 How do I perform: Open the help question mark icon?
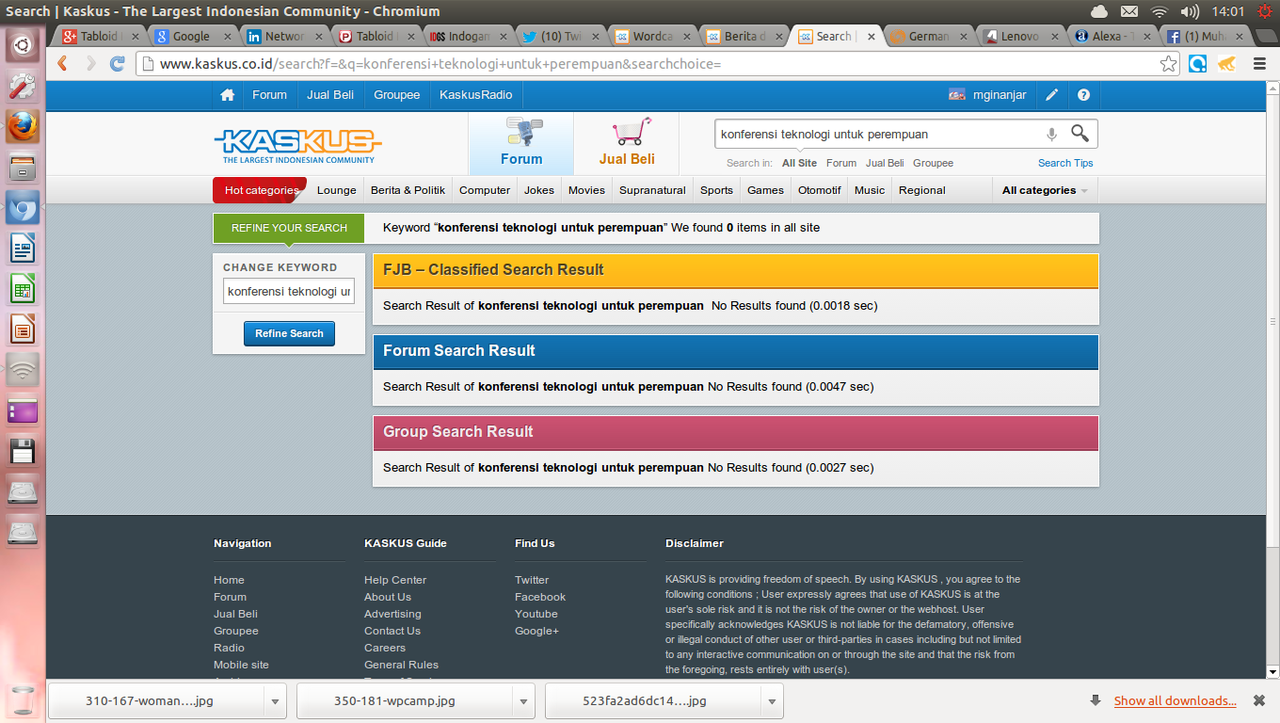click(x=1083, y=95)
